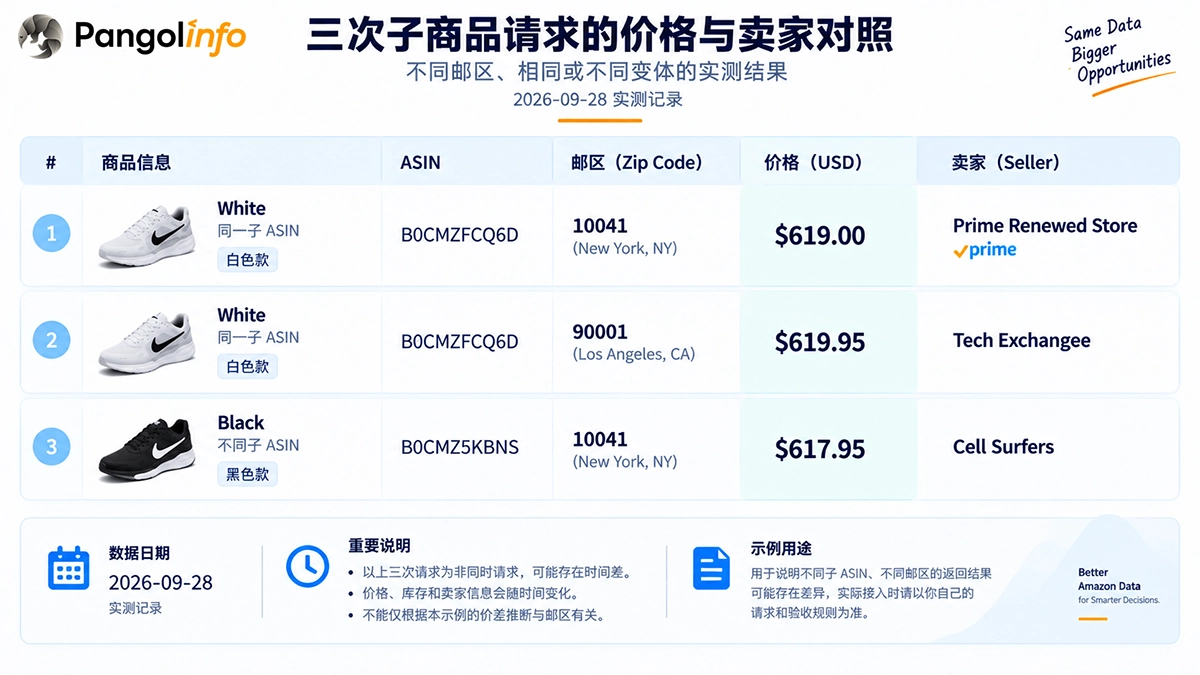The width and height of the screenshot is (1200, 675).
Task: Click the $619.95 price
Action: click(x=820, y=342)
